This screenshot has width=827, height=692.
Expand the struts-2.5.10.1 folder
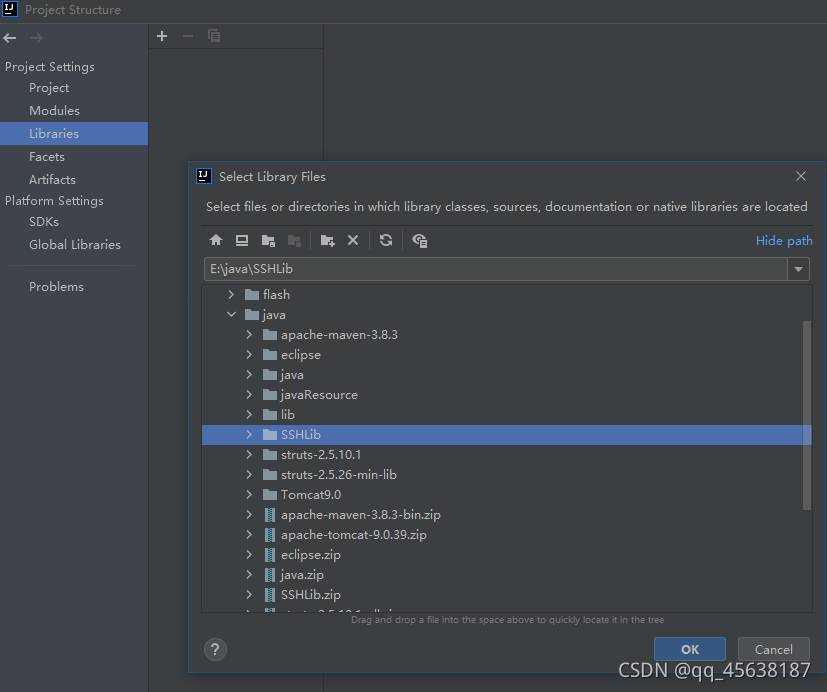(249, 455)
